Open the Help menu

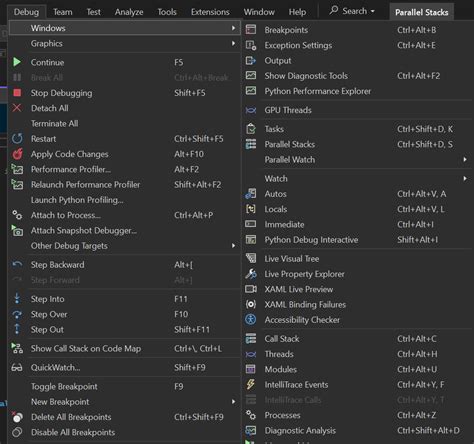pos(297,12)
